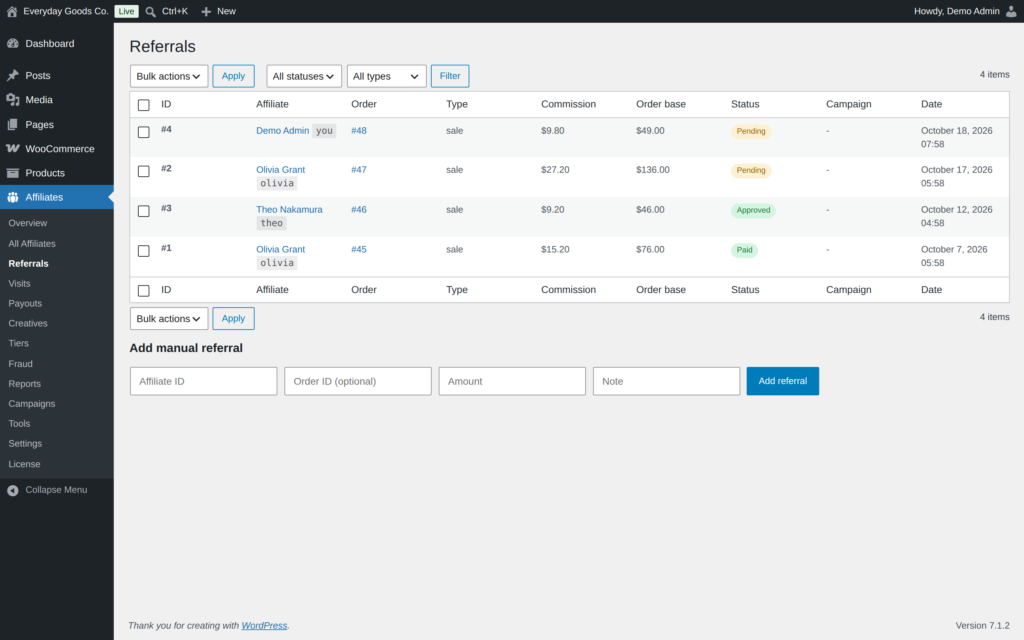Click the Posts pushpin icon
This screenshot has height=640, width=1024.
13,75
